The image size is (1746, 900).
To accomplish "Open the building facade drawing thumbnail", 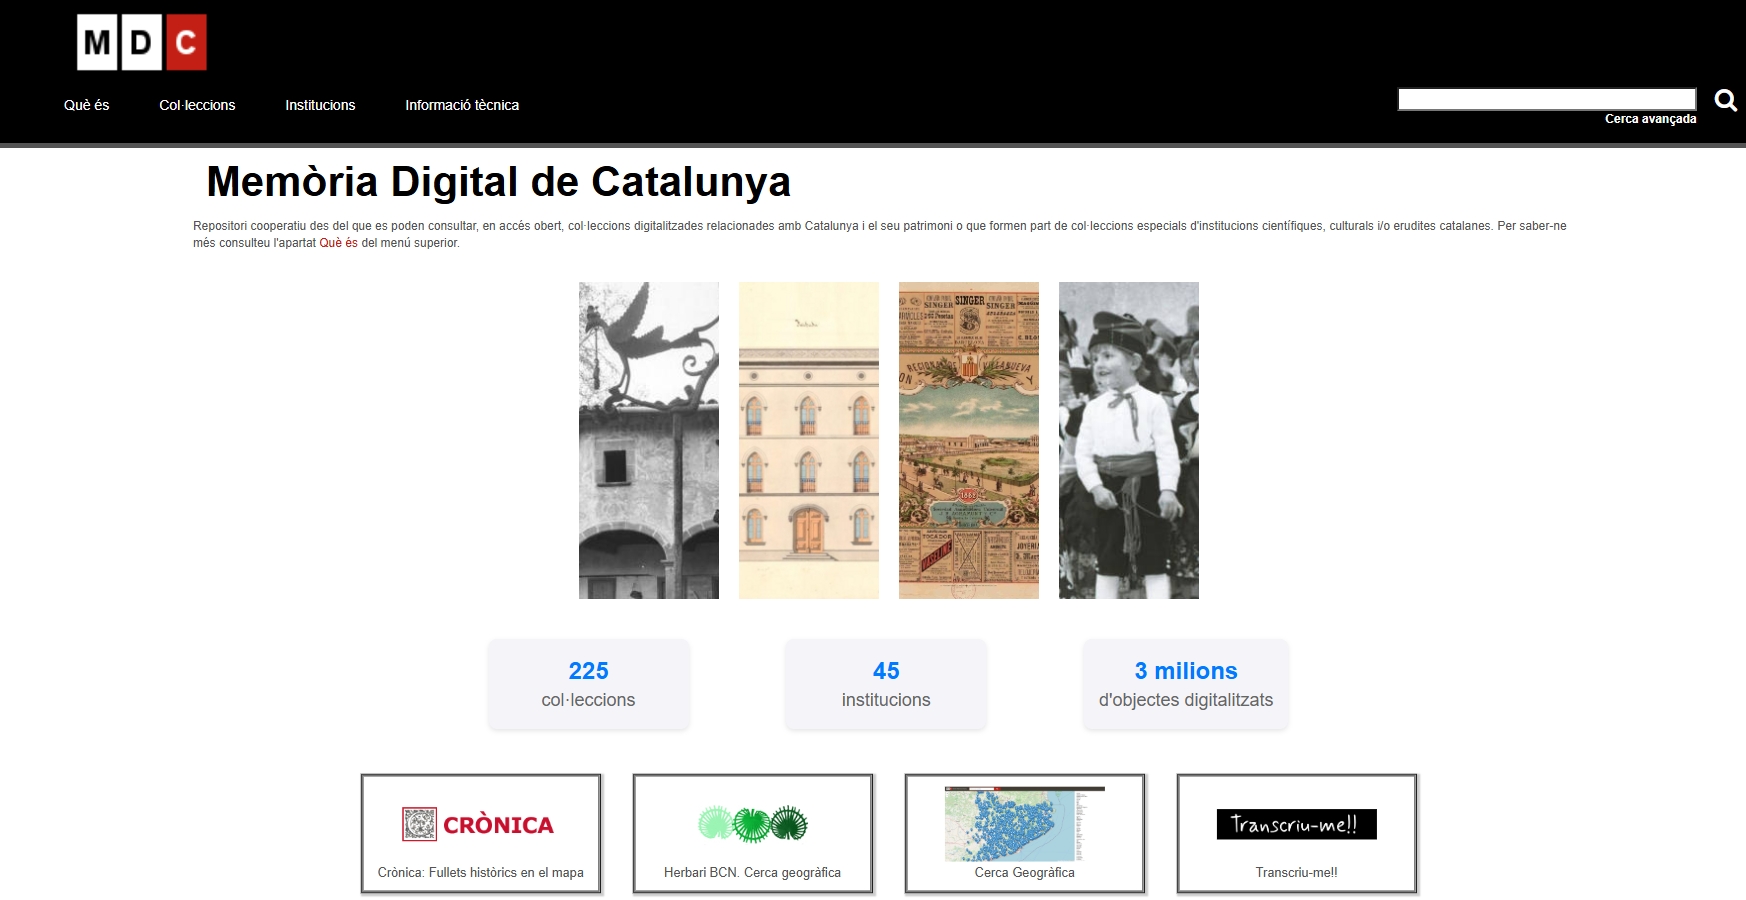I will click(x=809, y=440).
